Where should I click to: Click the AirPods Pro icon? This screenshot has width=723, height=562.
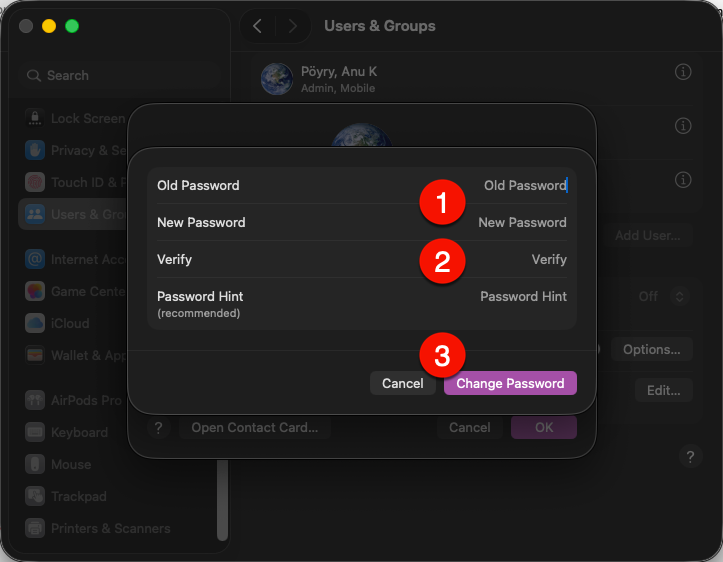(35, 400)
